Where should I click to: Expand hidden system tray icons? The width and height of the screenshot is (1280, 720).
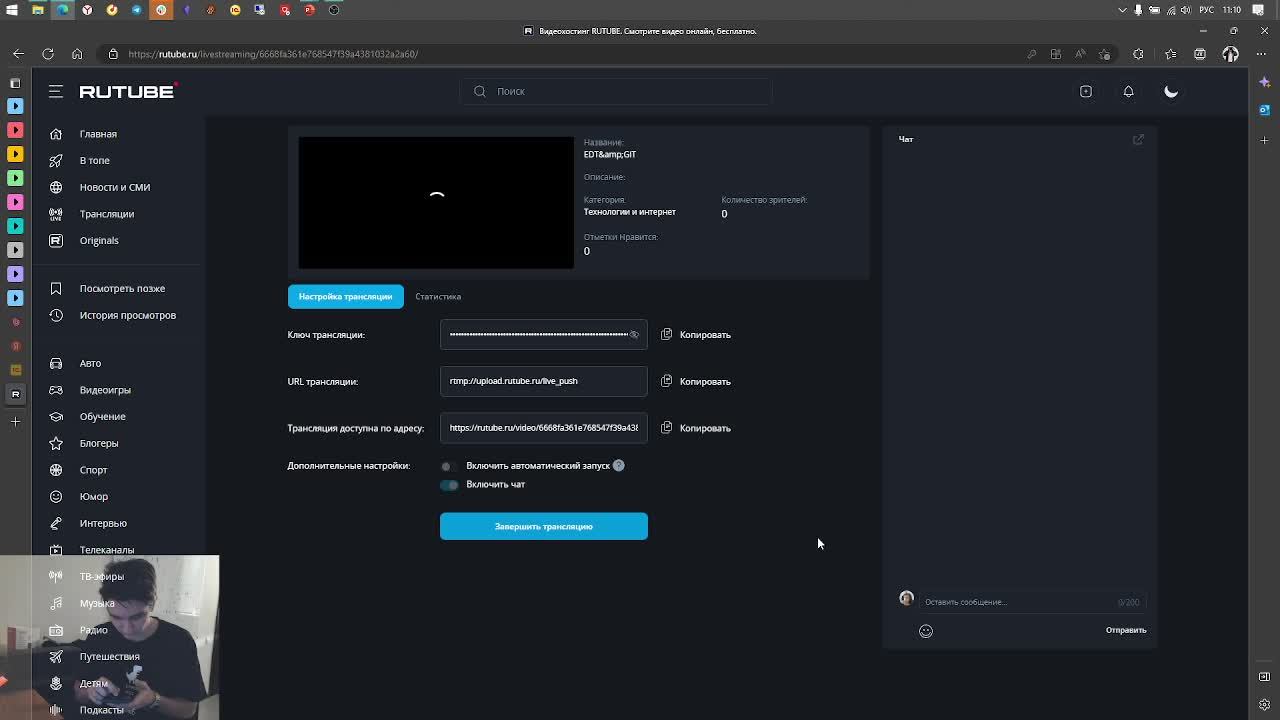(x=1122, y=10)
